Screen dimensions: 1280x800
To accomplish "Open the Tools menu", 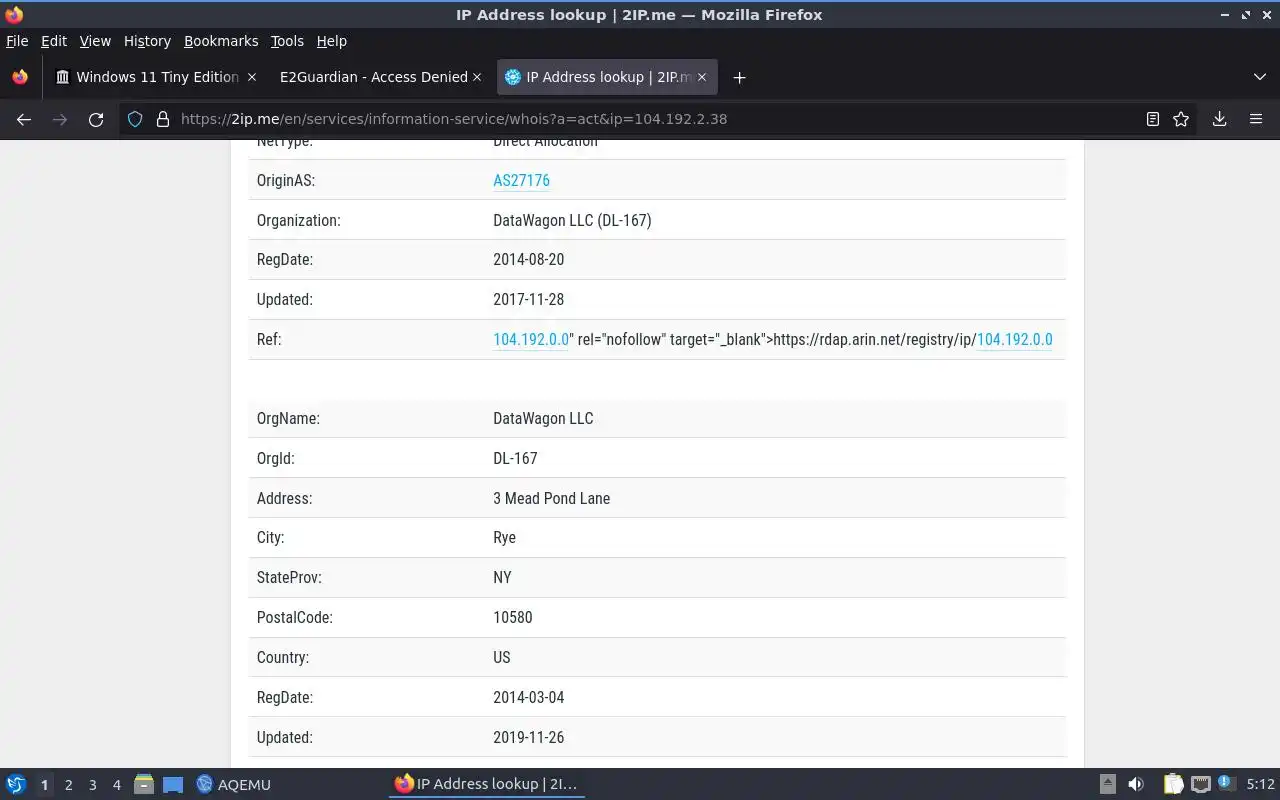I will [x=287, y=41].
